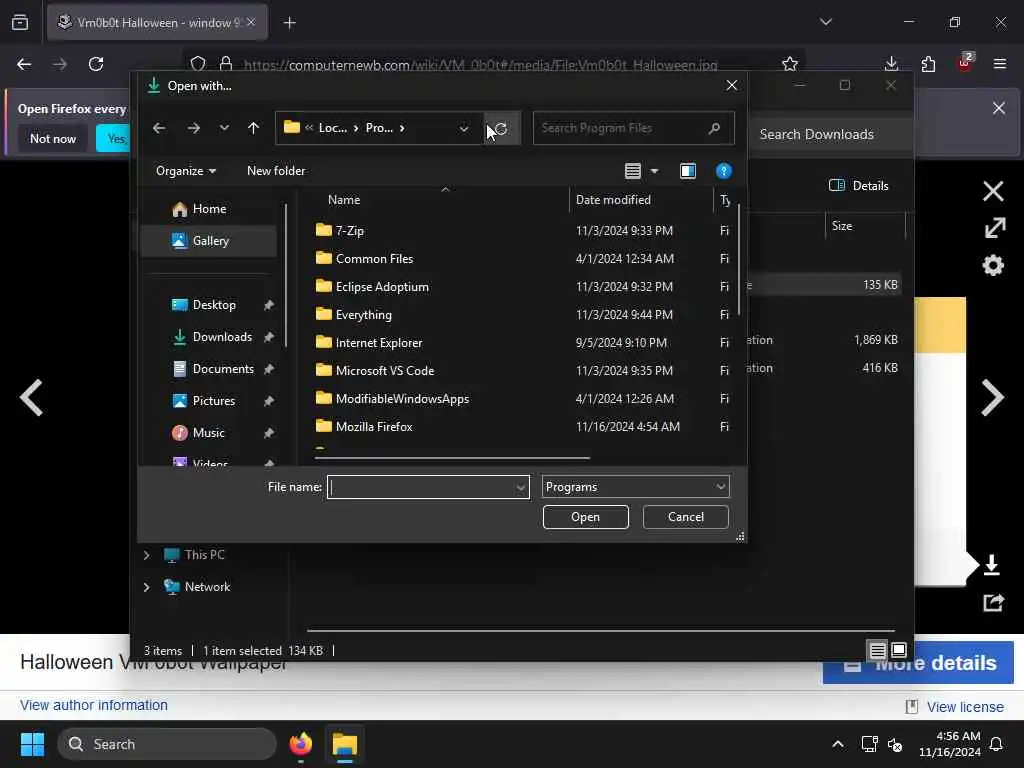Open Documents in navigation pane
Viewport: 1024px width, 768px height.
pos(223,369)
